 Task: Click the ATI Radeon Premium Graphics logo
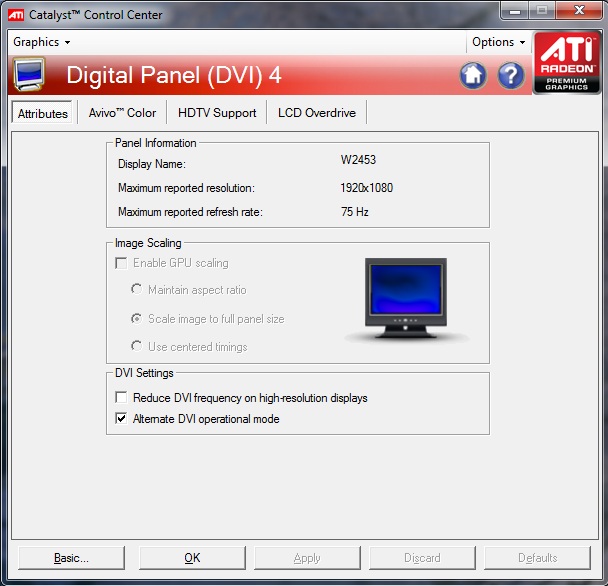point(567,62)
